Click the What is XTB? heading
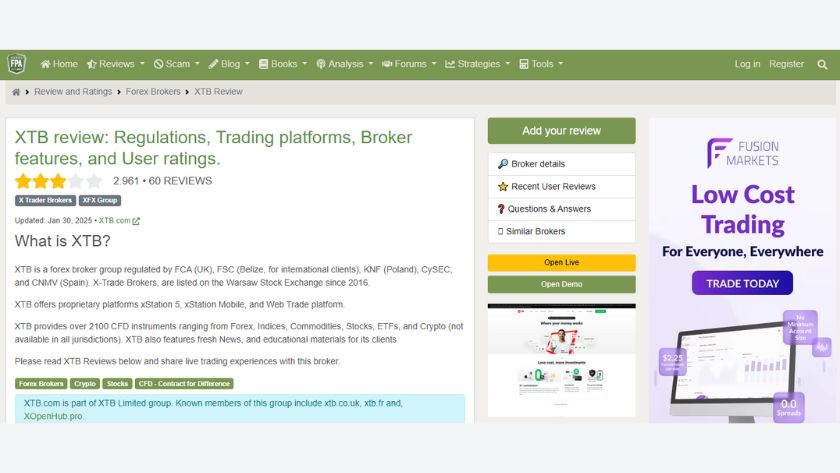The width and height of the screenshot is (840, 473). tap(63, 241)
